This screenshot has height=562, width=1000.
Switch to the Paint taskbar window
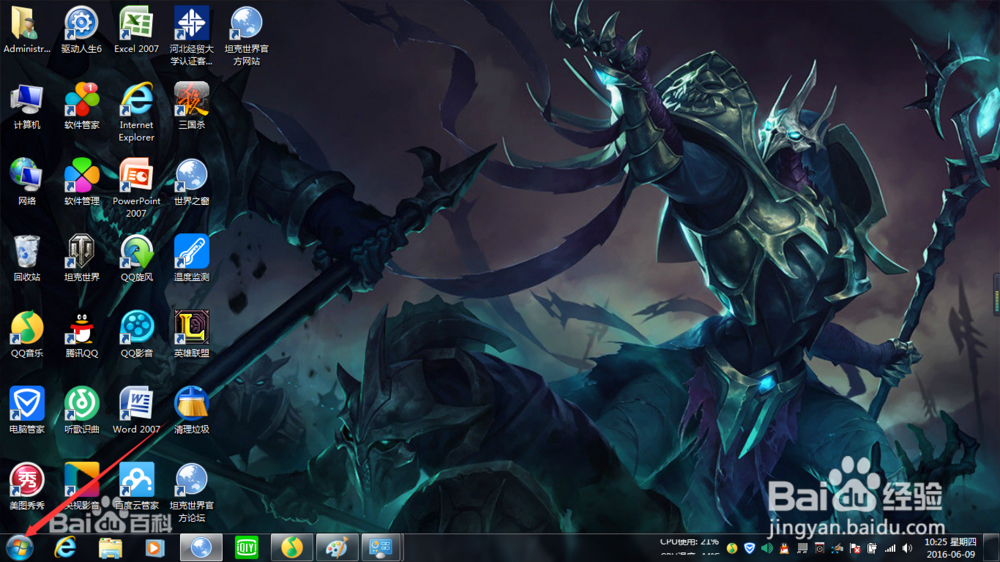pos(337,548)
